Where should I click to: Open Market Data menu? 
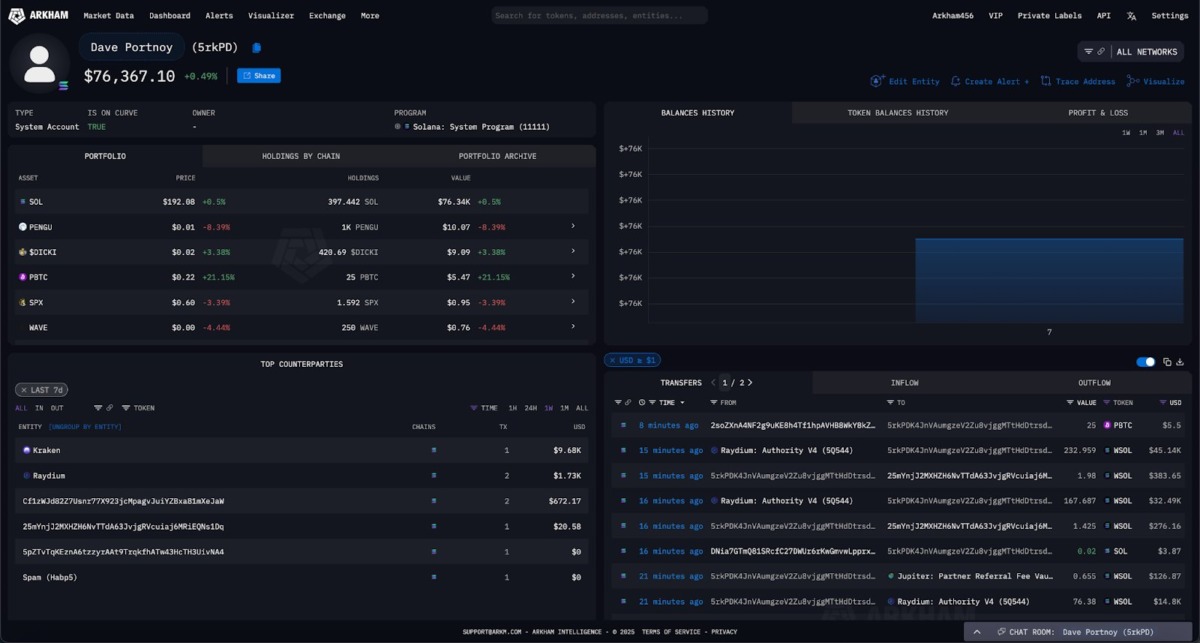pyautogui.click(x=108, y=16)
